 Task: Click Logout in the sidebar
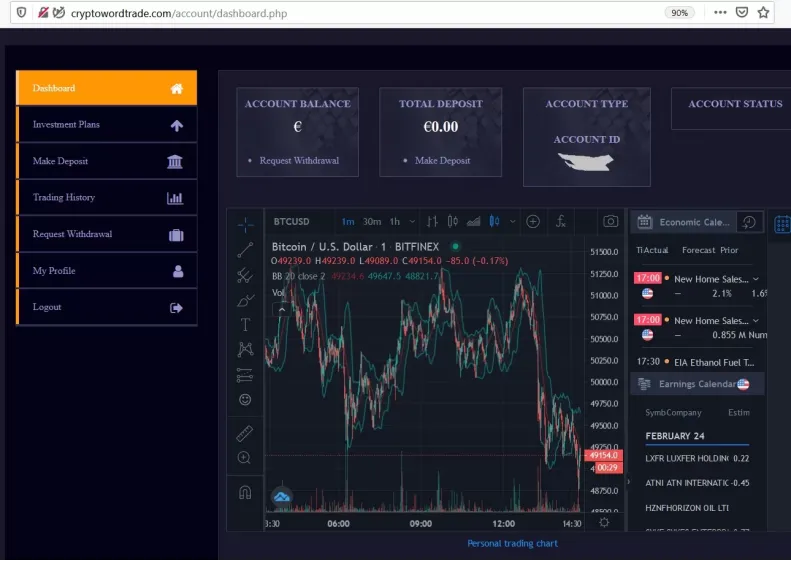pyautogui.click(x=106, y=307)
